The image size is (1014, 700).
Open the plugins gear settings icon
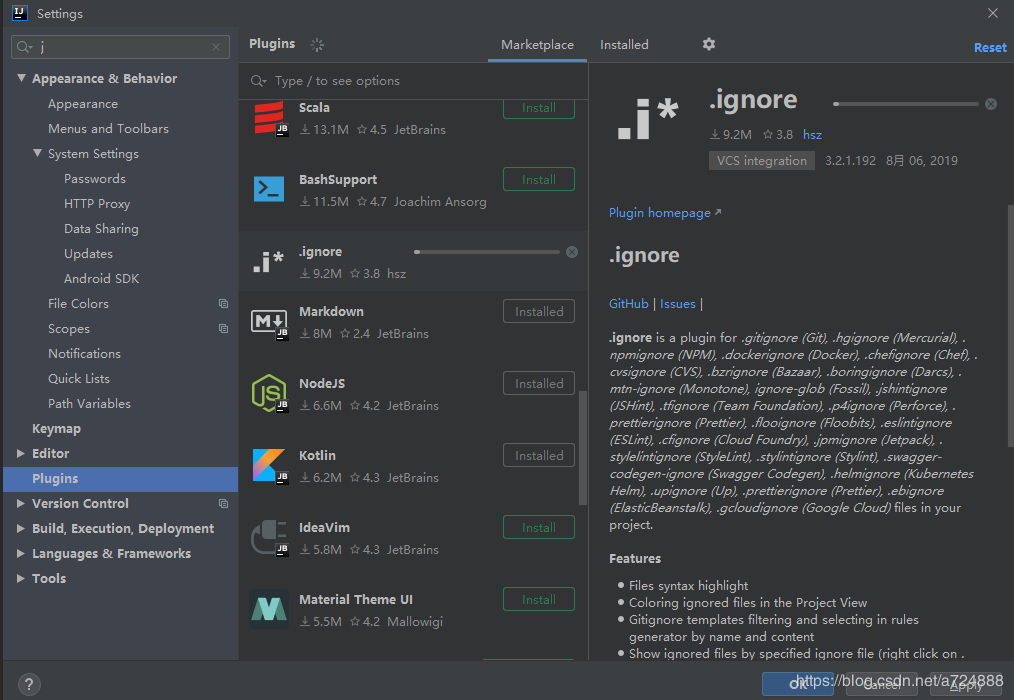709,44
